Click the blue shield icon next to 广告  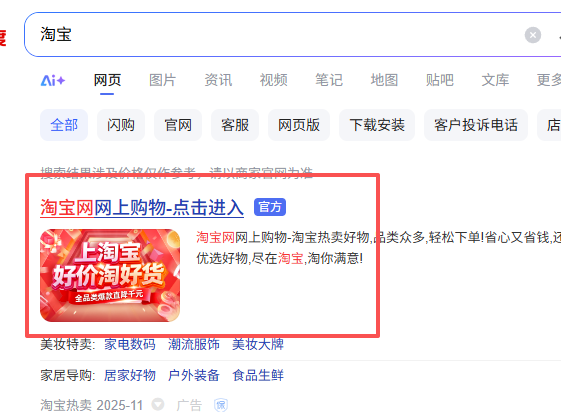(x=221, y=405)
